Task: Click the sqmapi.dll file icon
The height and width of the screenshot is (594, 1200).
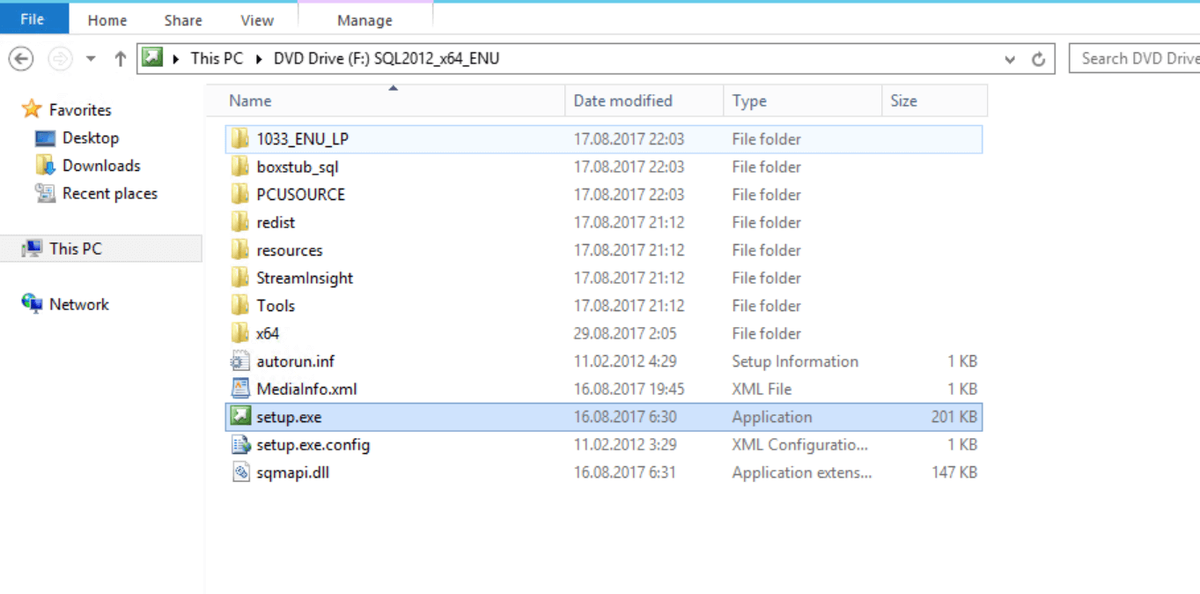Action: click(x=240, y=473)
